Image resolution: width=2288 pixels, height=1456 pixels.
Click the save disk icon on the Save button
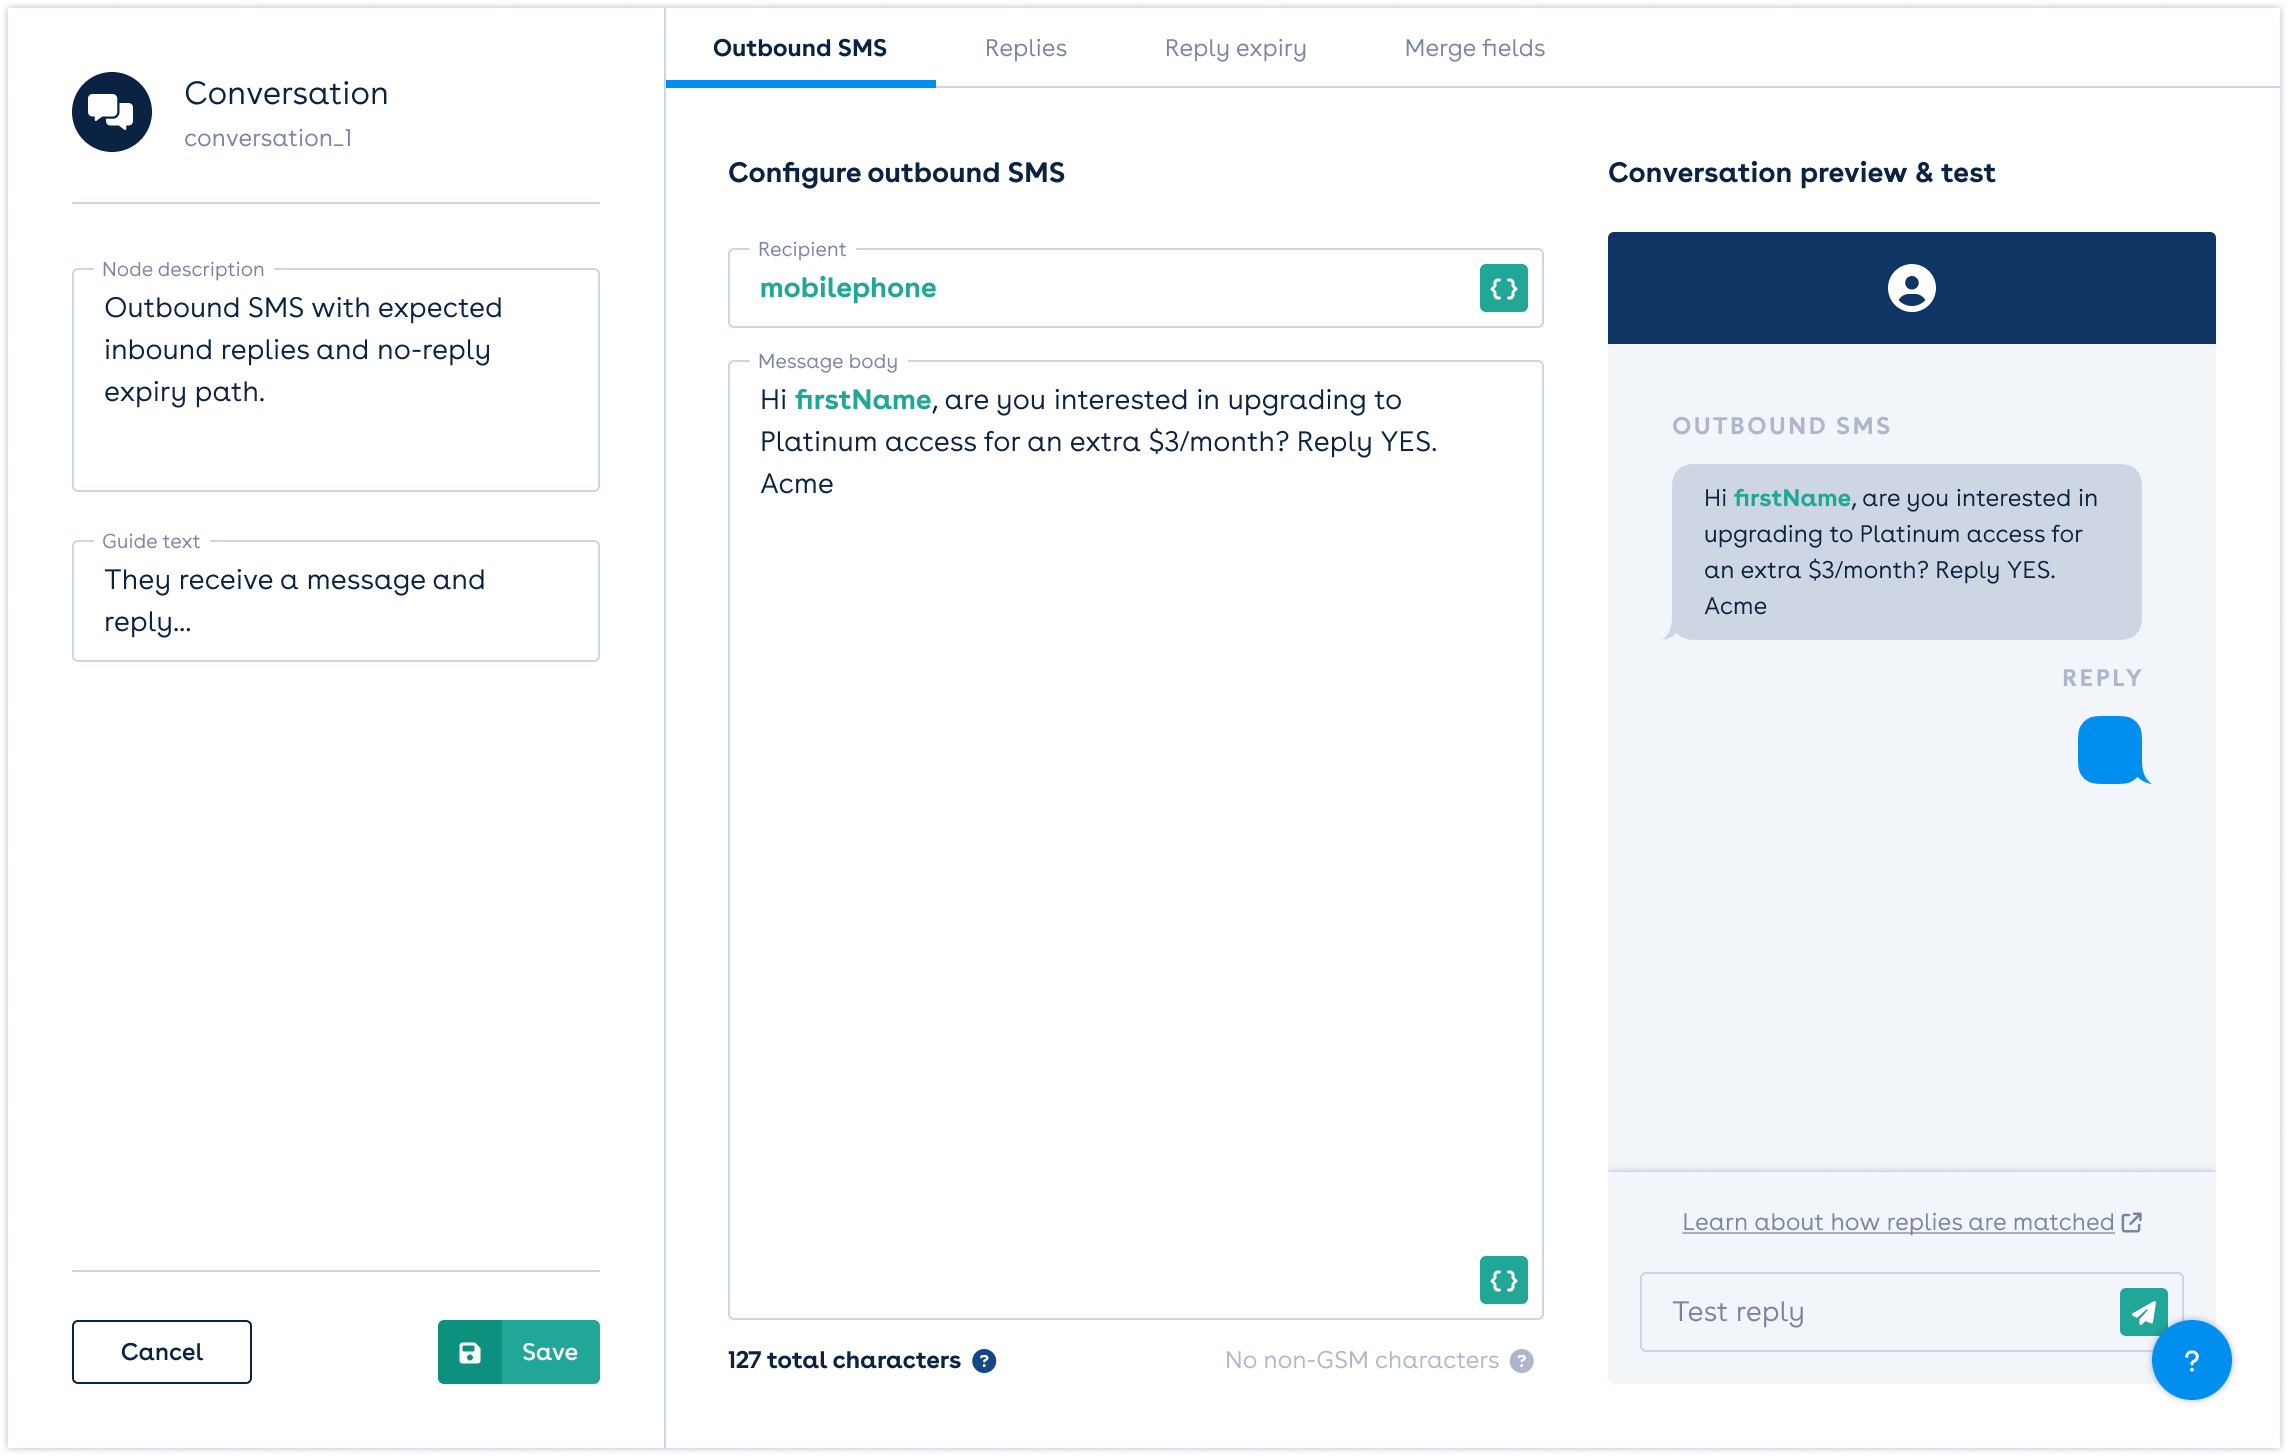coord(472,1351)
